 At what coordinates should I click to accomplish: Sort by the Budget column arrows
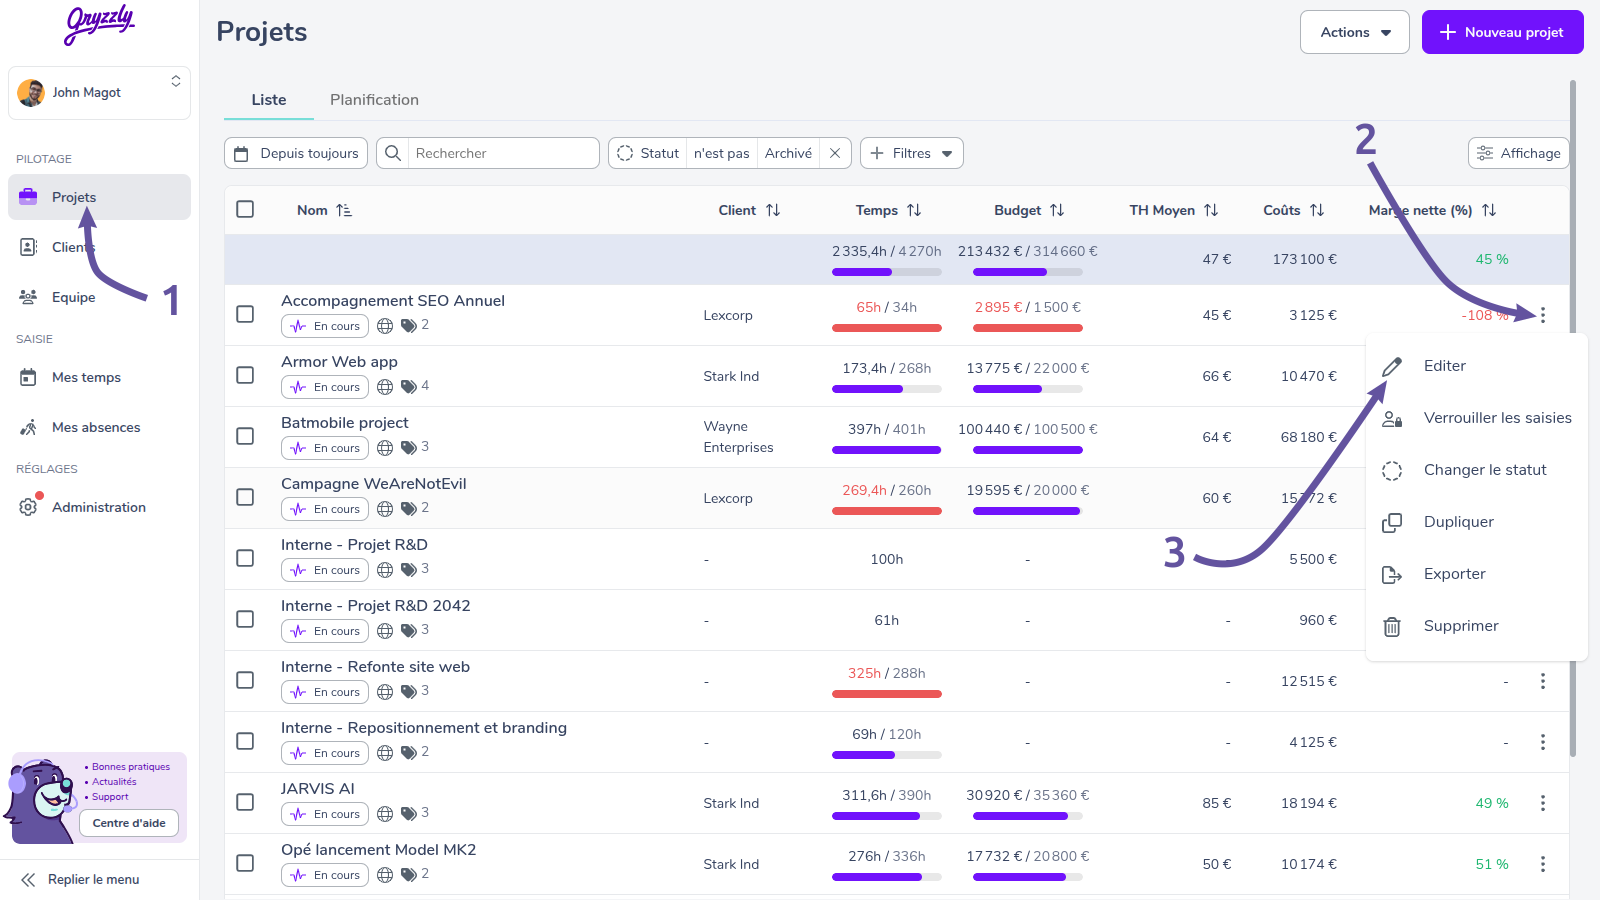coord(1057,210)
